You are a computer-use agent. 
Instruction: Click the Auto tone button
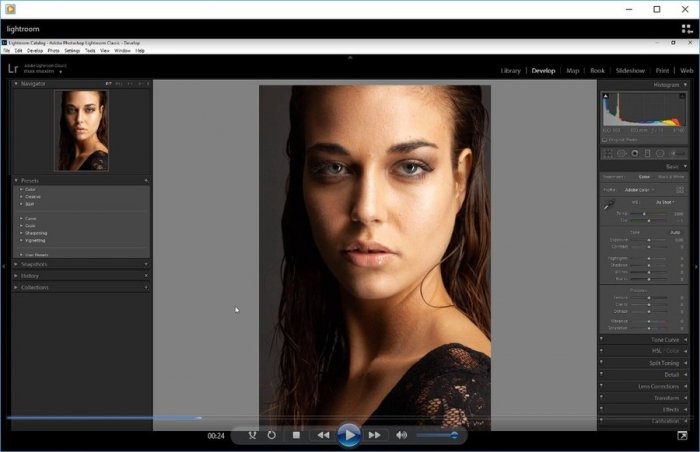(x=674, y=231)
